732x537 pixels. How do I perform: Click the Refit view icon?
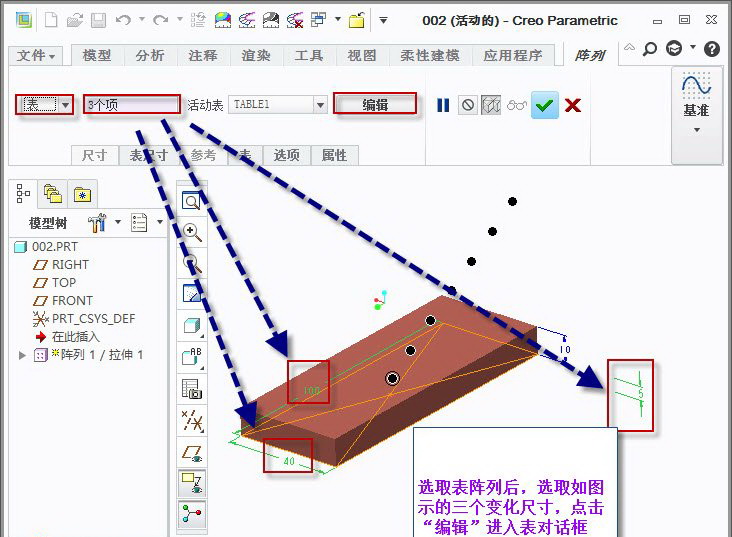pos(191,201)
